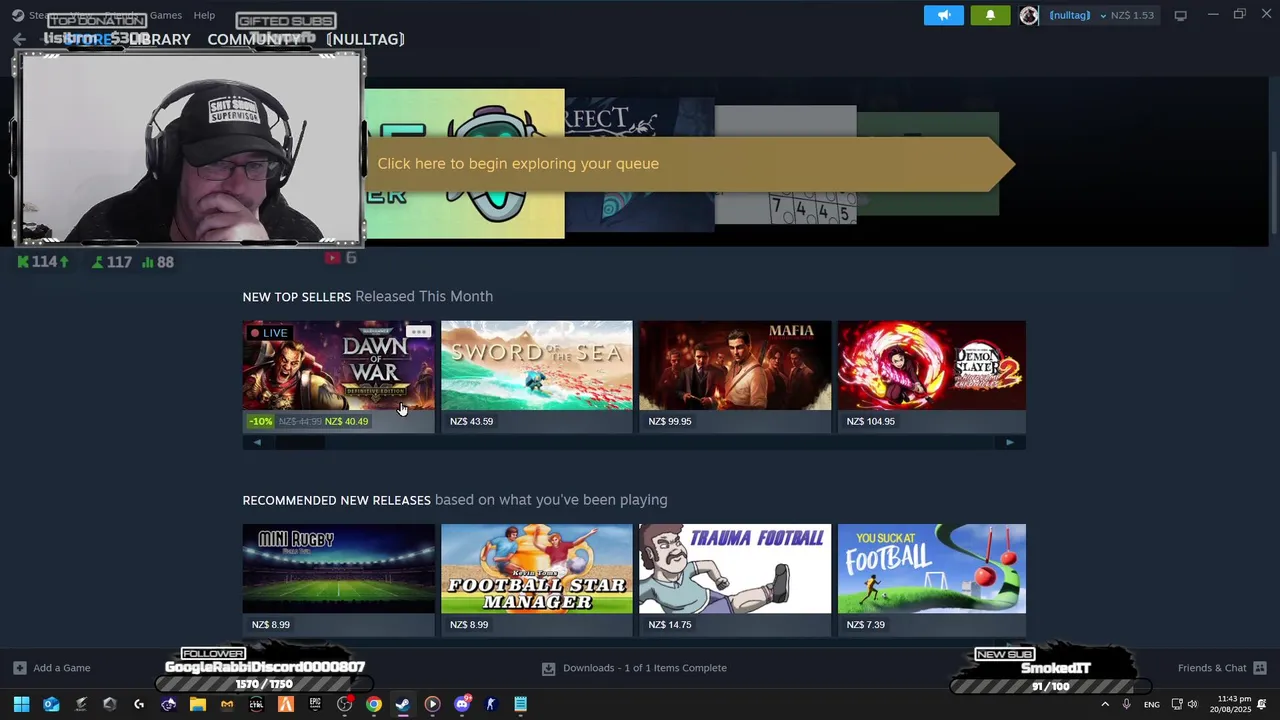Click the Add a Game button
Screen dimensions: 1280x720
pos(52,668)
